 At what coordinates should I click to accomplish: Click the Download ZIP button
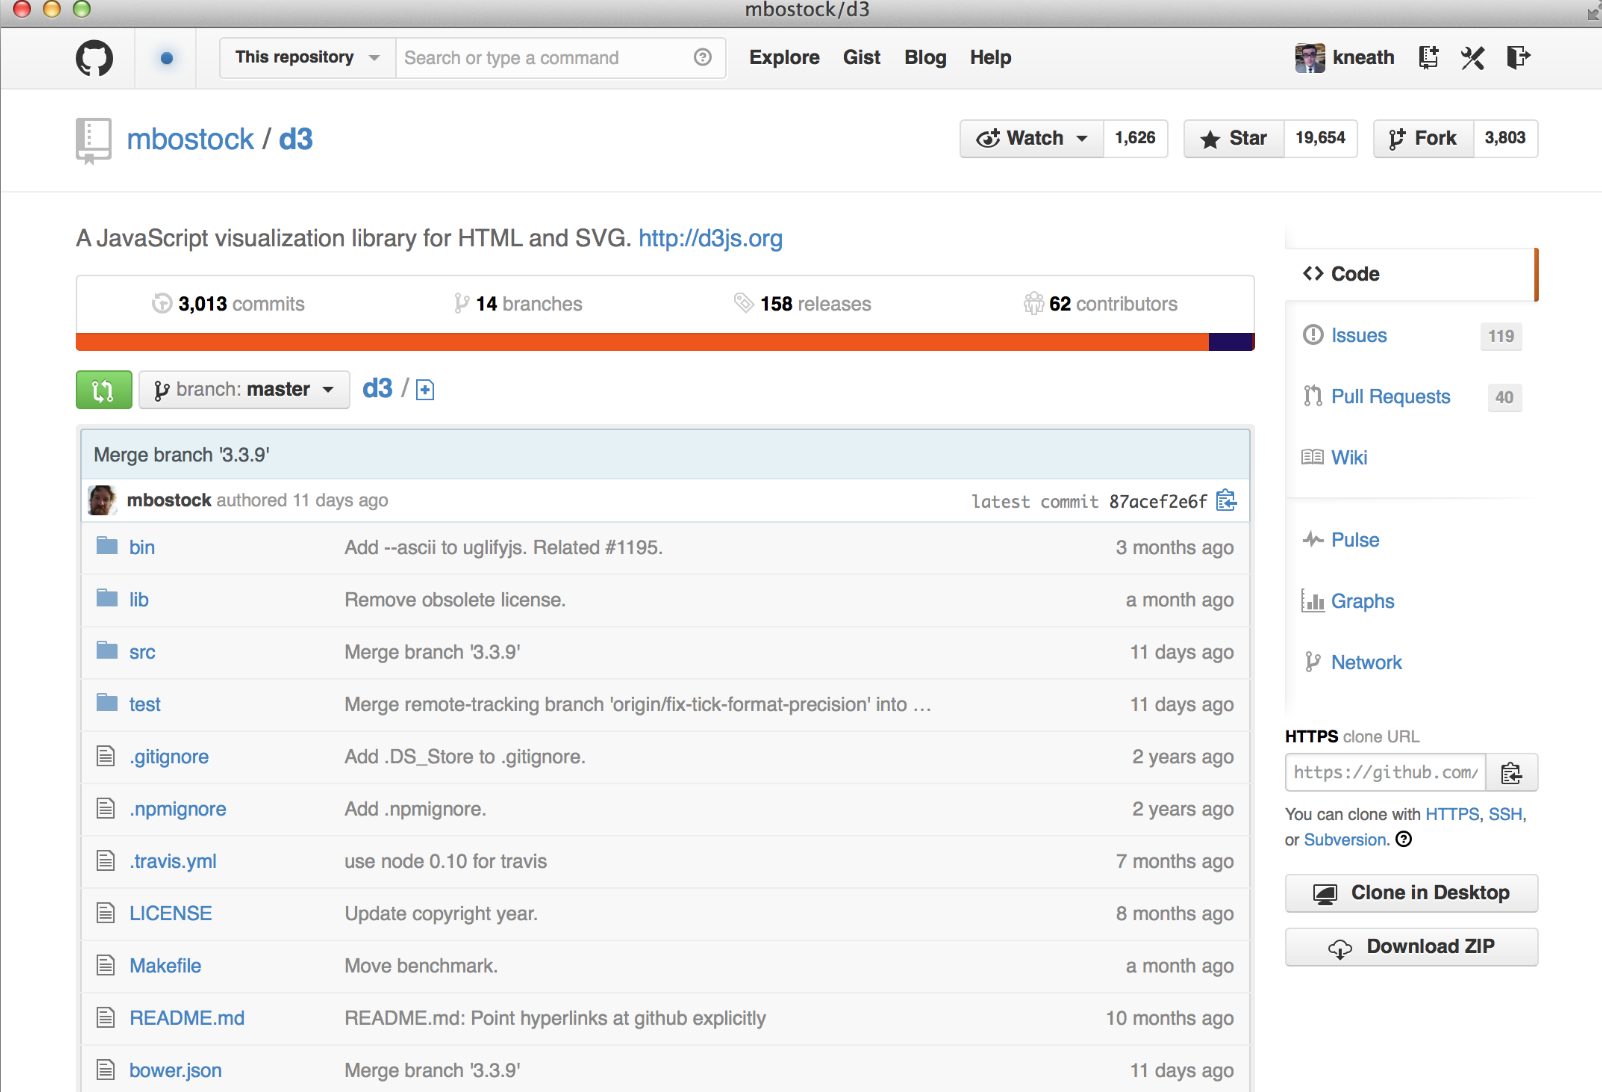coord(1412,947)
